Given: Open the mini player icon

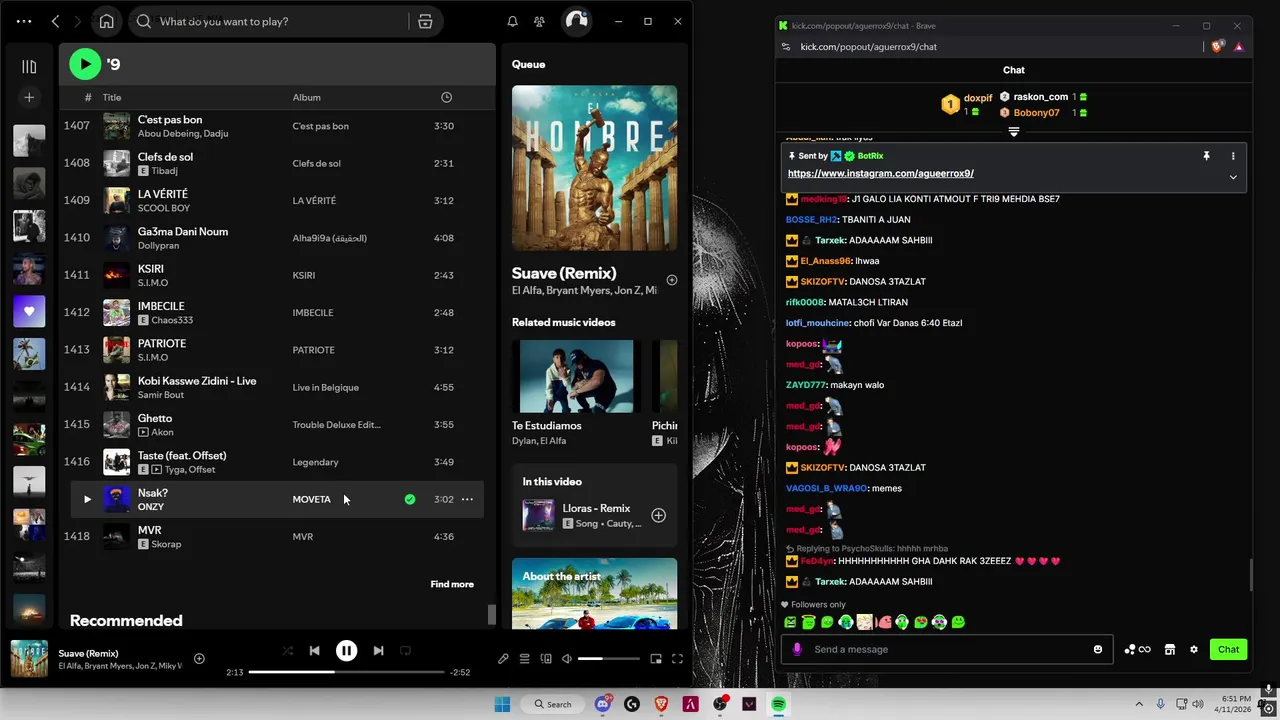Looking at the screenshot, I should pyautogui.click(x=656, y=659).
